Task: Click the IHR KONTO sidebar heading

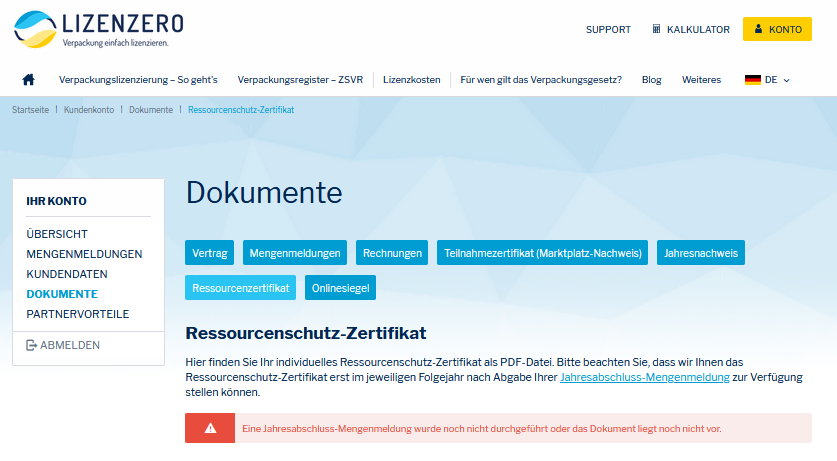Action: click(x=56, y=201)
